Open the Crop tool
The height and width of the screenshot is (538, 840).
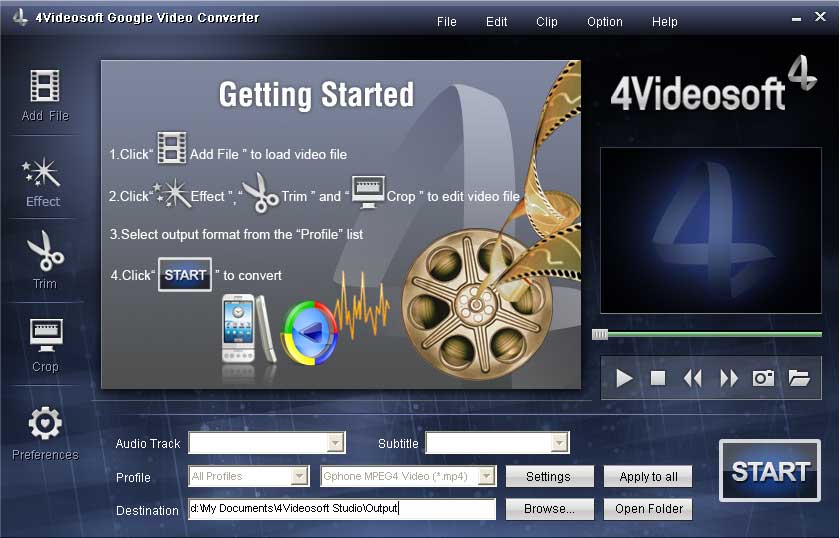[x=45, y=336]
